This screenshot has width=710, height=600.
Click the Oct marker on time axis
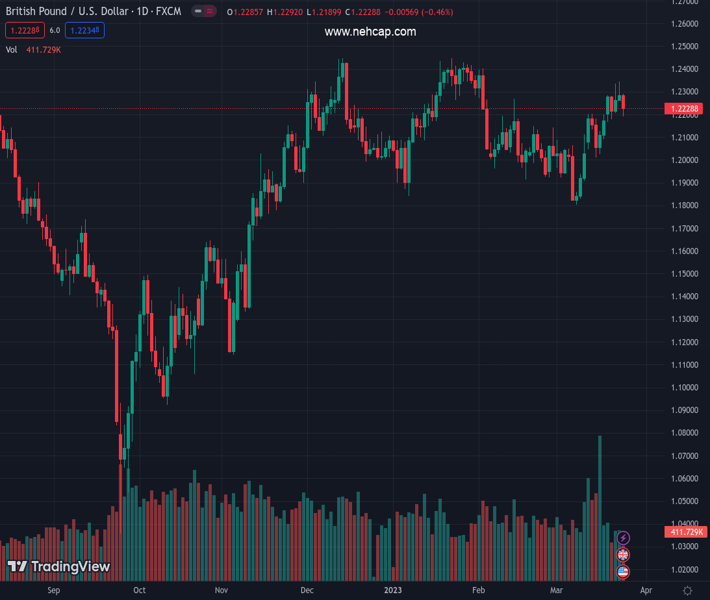pyautogui.click(x=139, y=591)
